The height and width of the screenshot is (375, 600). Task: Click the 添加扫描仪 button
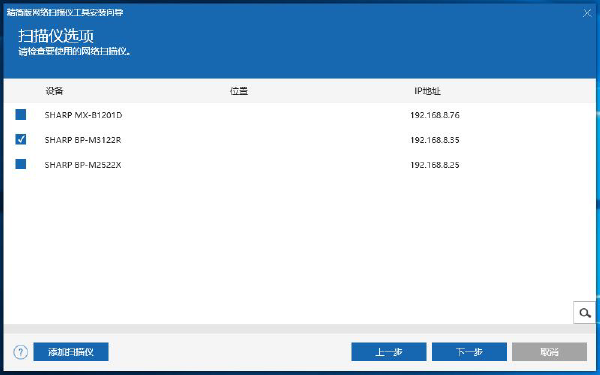(x=71, y=352)
